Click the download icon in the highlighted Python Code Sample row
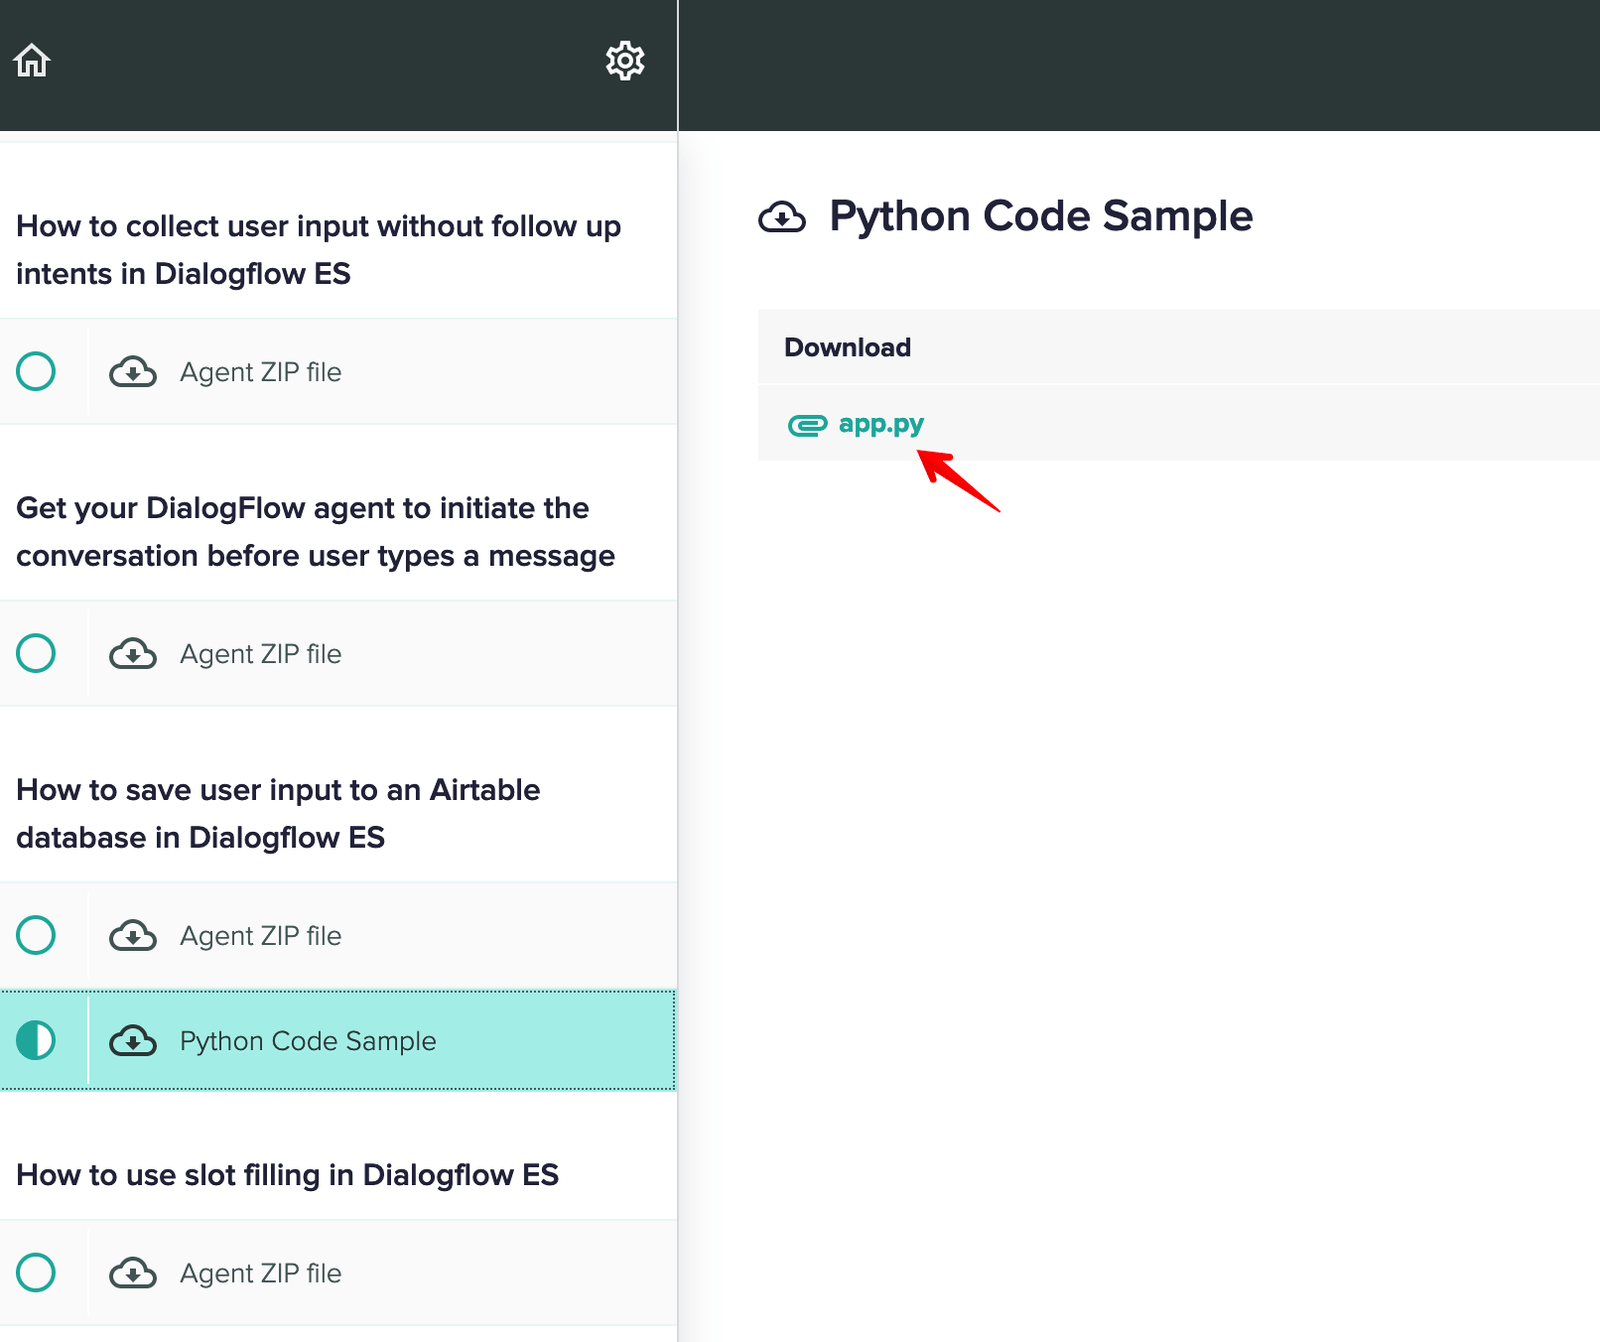1600x1342 pixels. [x=133, y=1040]
